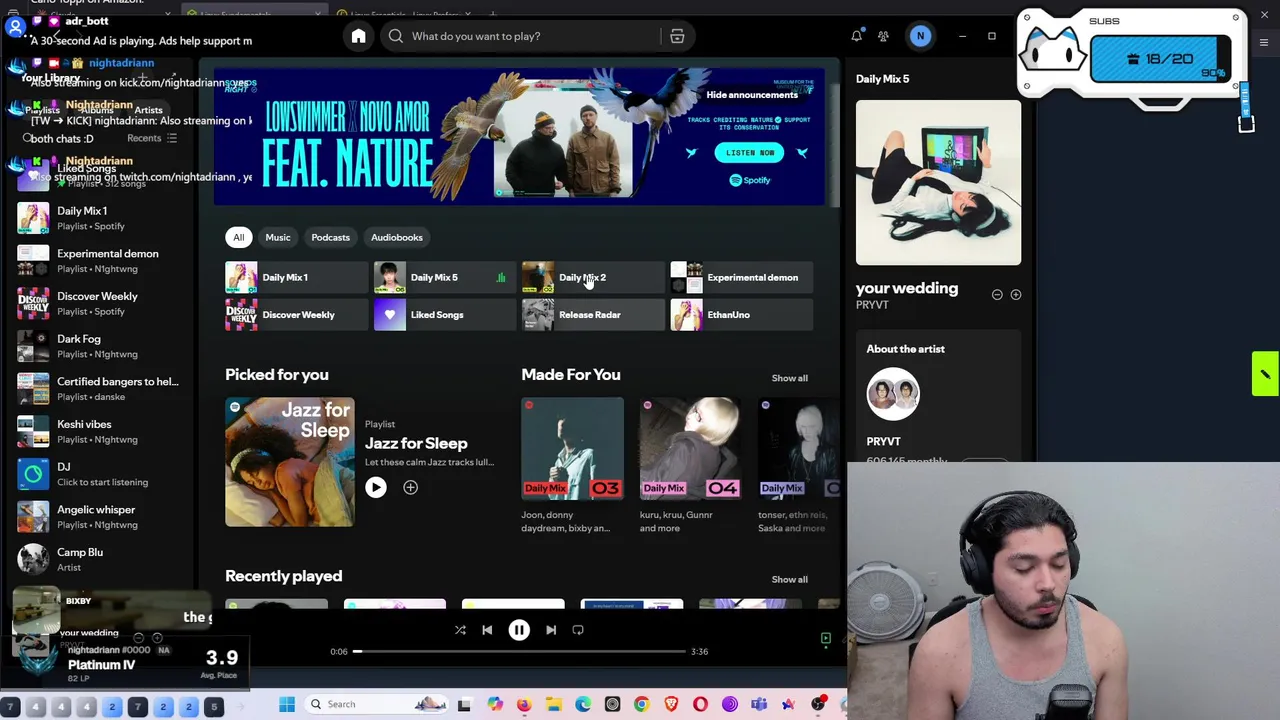Open the Daily Mix 5 quick tile
1280x720 pixels.
[444, 277]
